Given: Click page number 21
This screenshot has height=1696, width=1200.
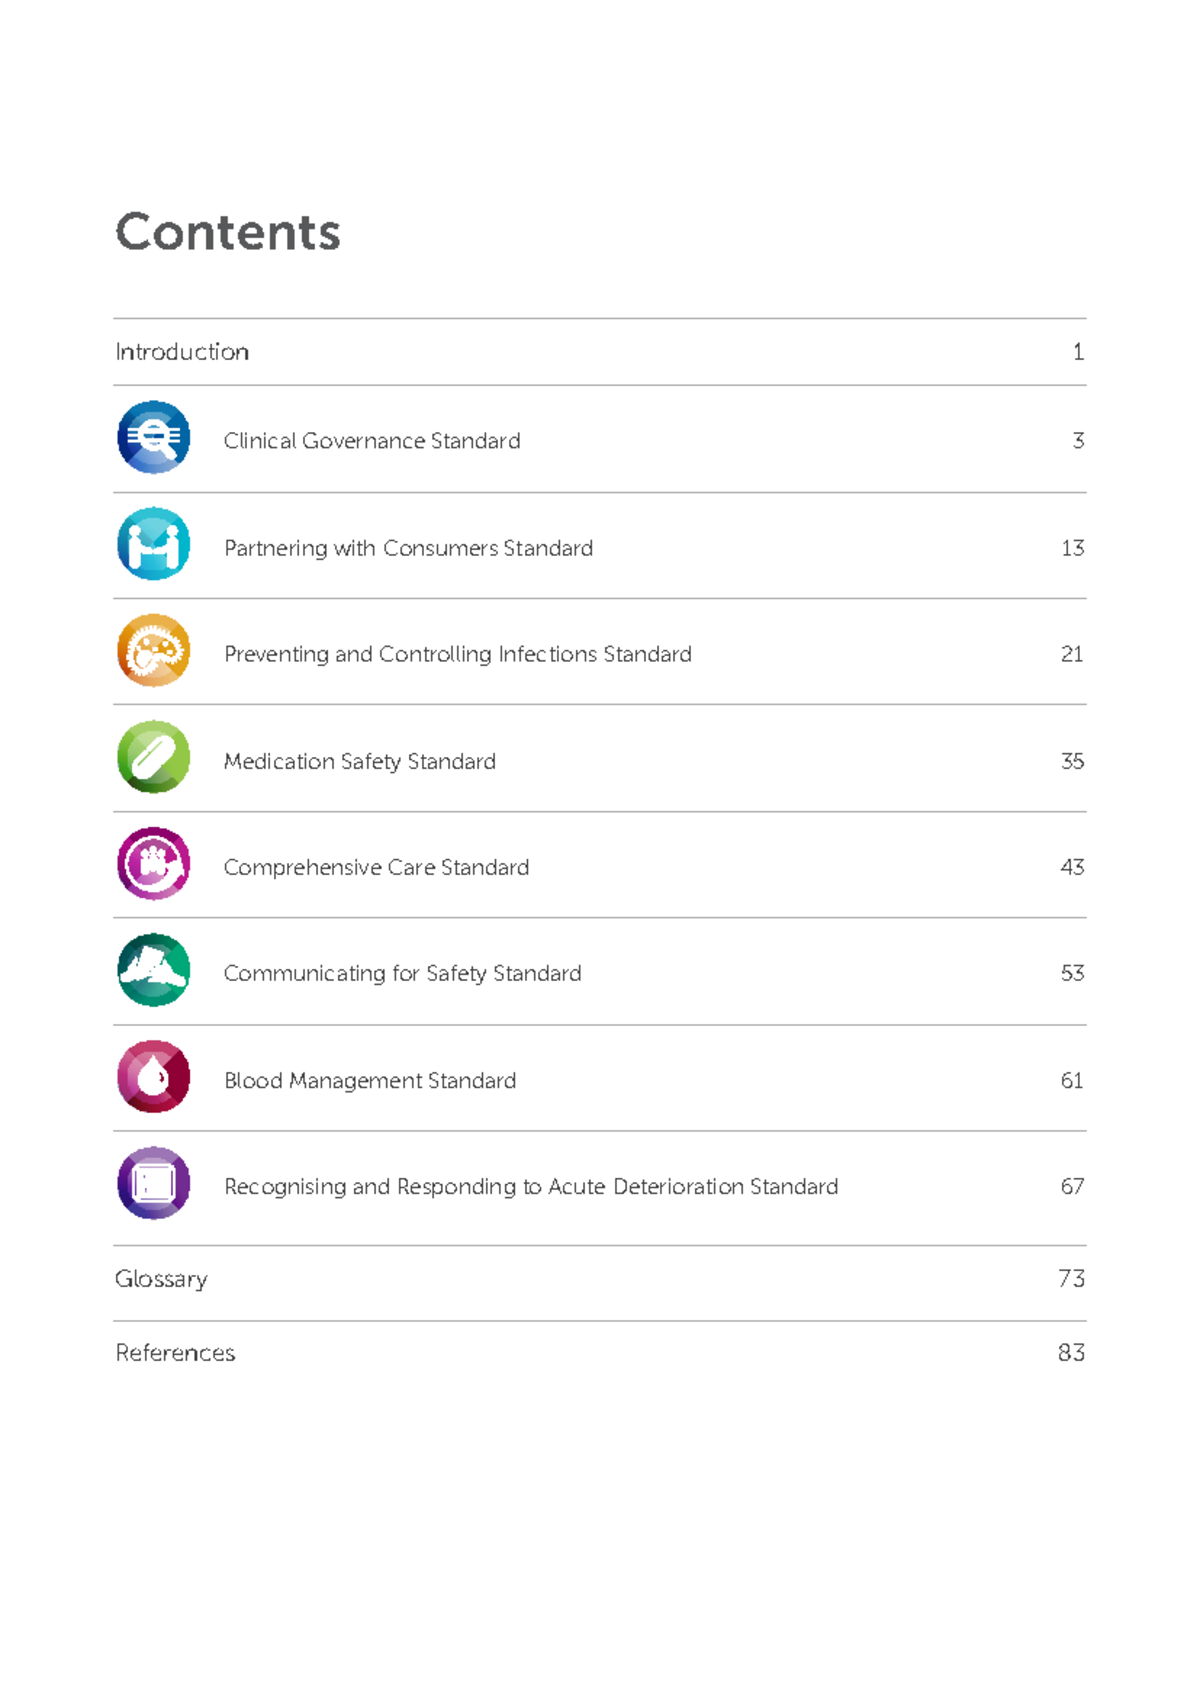Looking at the screenshot, I should [x=1073, y=654].
